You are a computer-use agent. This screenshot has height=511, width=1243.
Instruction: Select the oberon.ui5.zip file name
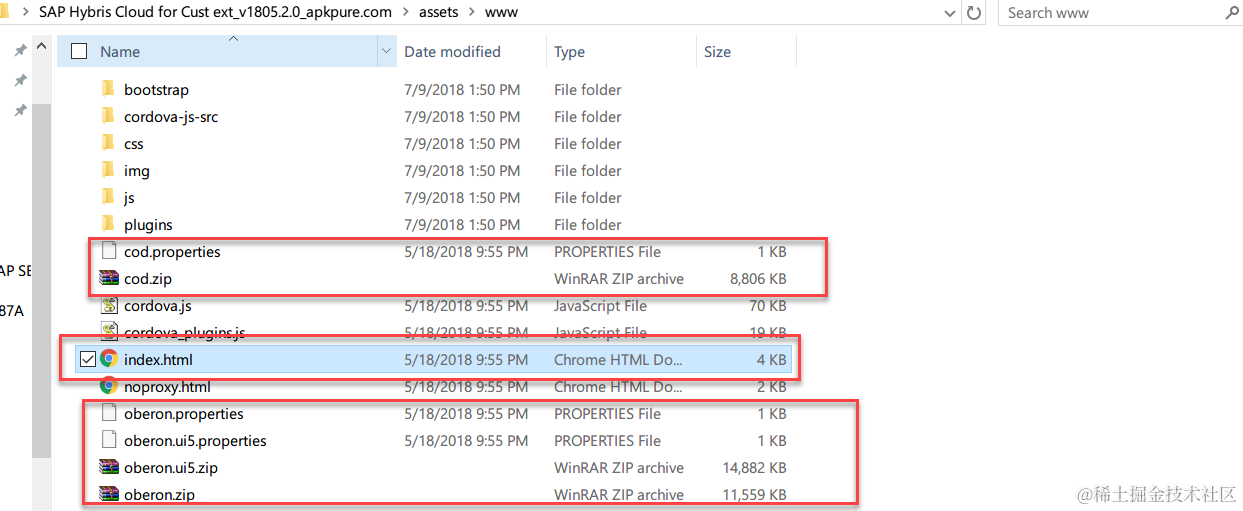pyautogui.click(x=171, y=467)
